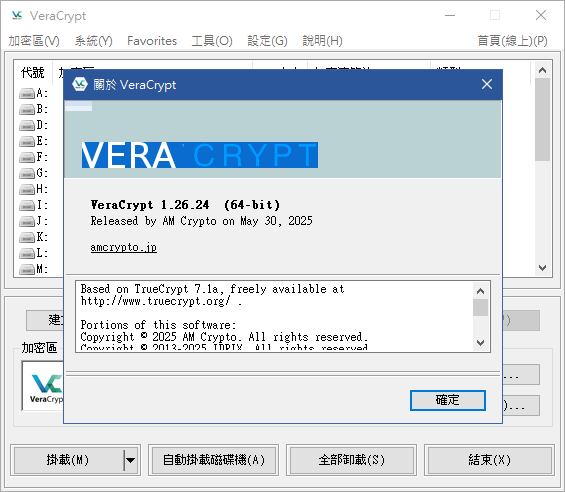
Task: Close the 關於 VeraCrypt dialog
Action: (487, 84)
